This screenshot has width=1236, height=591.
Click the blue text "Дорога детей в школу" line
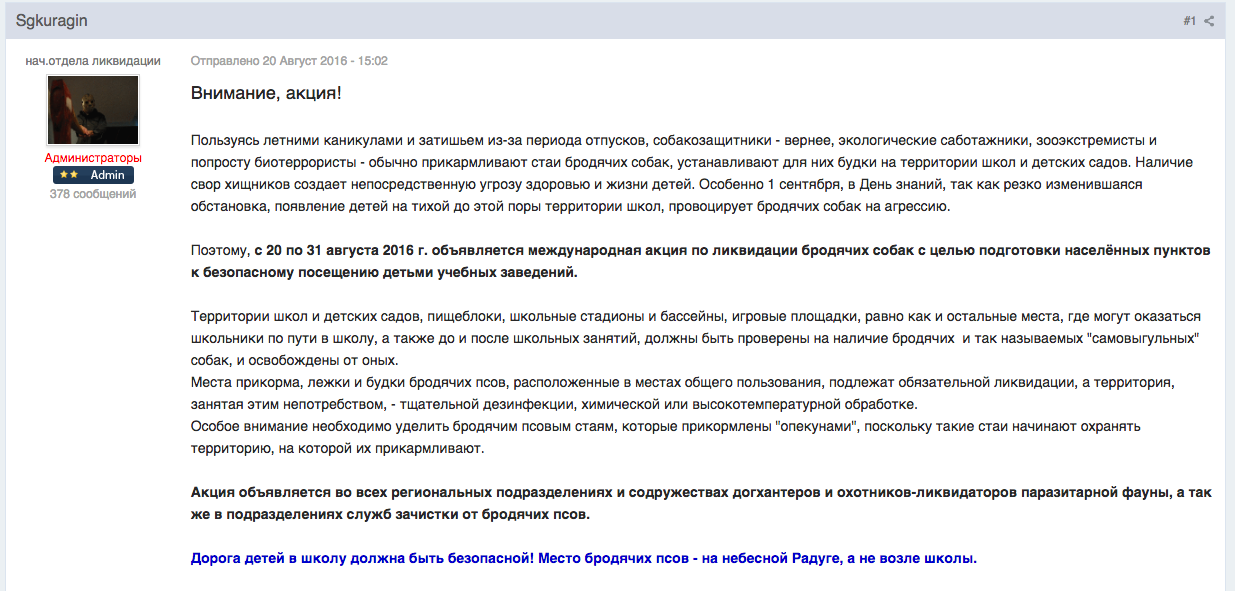point(583,558)
